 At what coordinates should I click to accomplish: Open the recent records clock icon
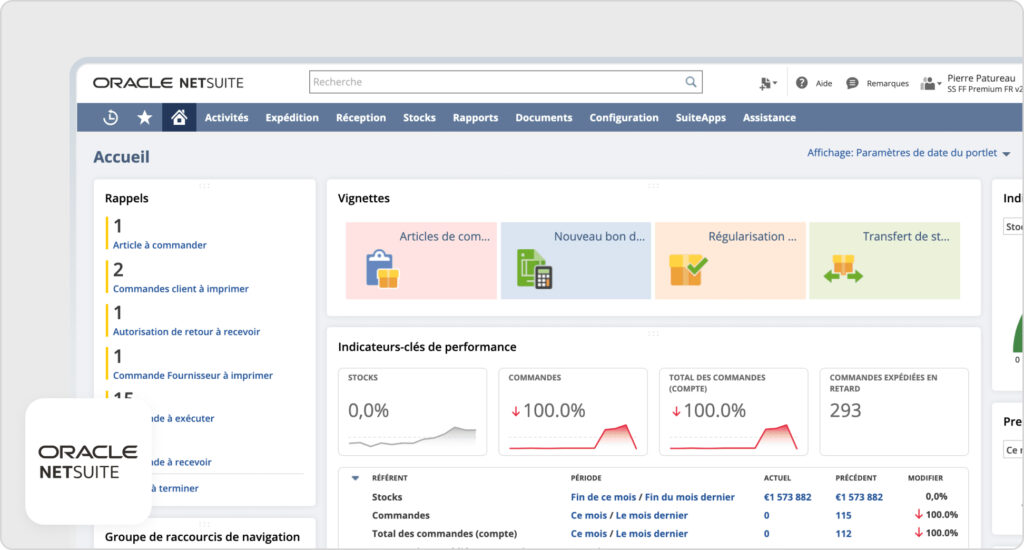click(x=111, y=118)
